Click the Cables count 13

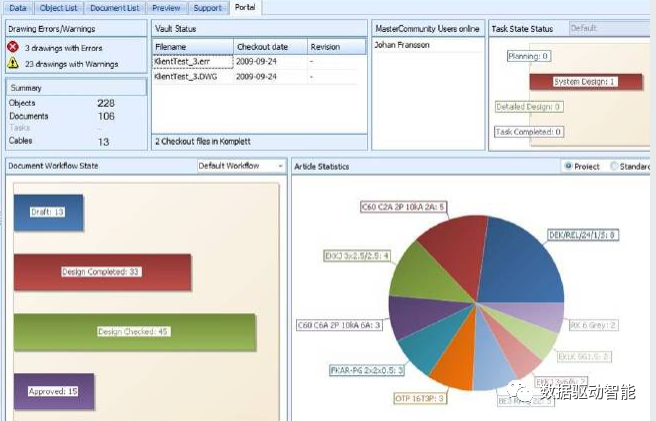103,142
